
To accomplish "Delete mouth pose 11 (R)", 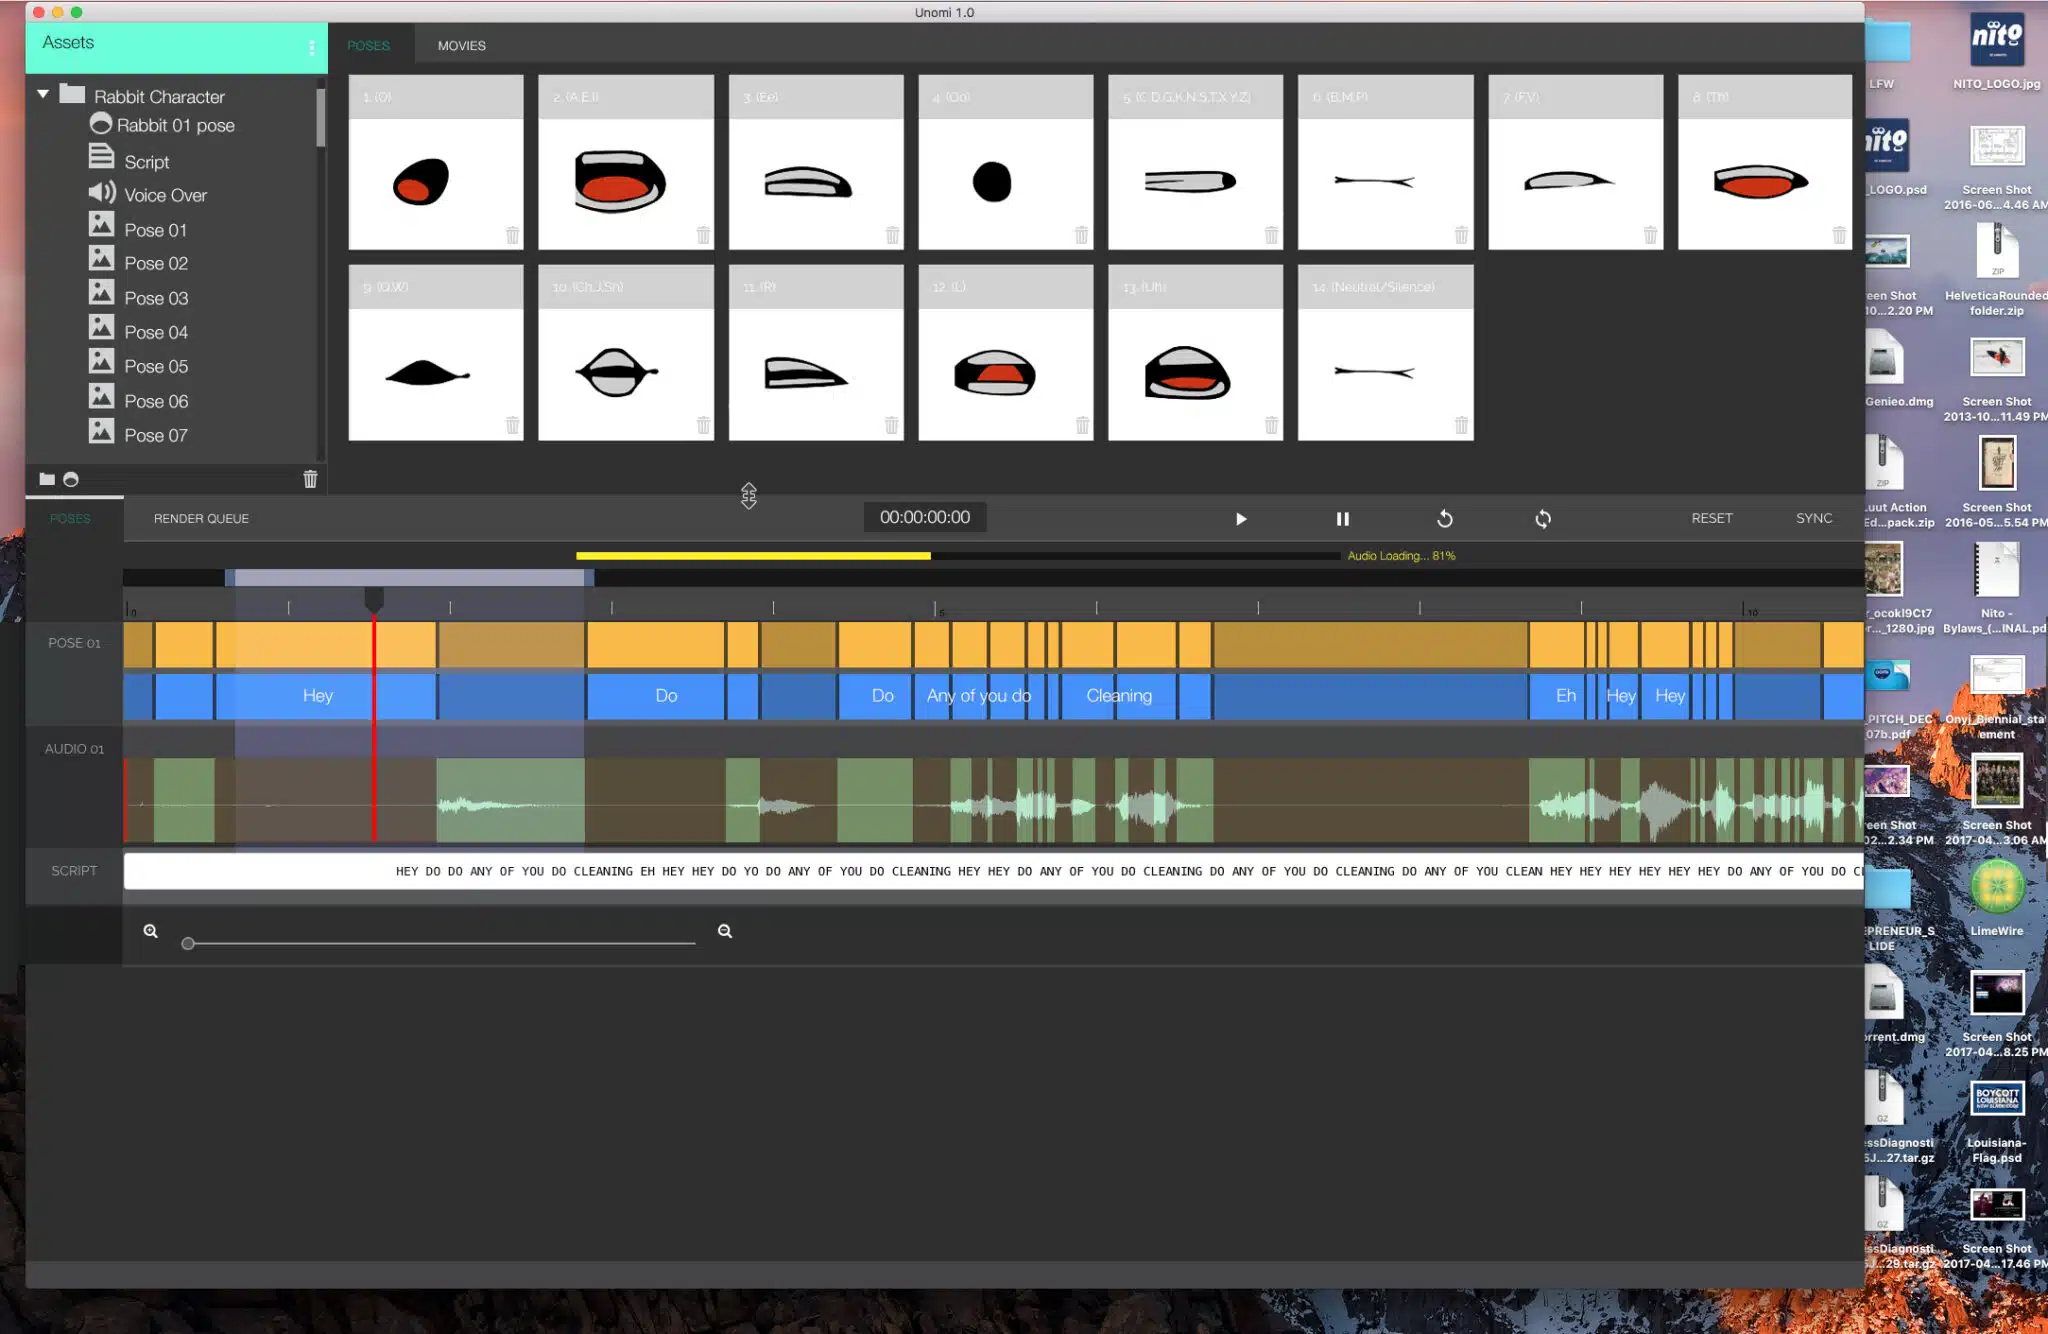I will point(892,425).
